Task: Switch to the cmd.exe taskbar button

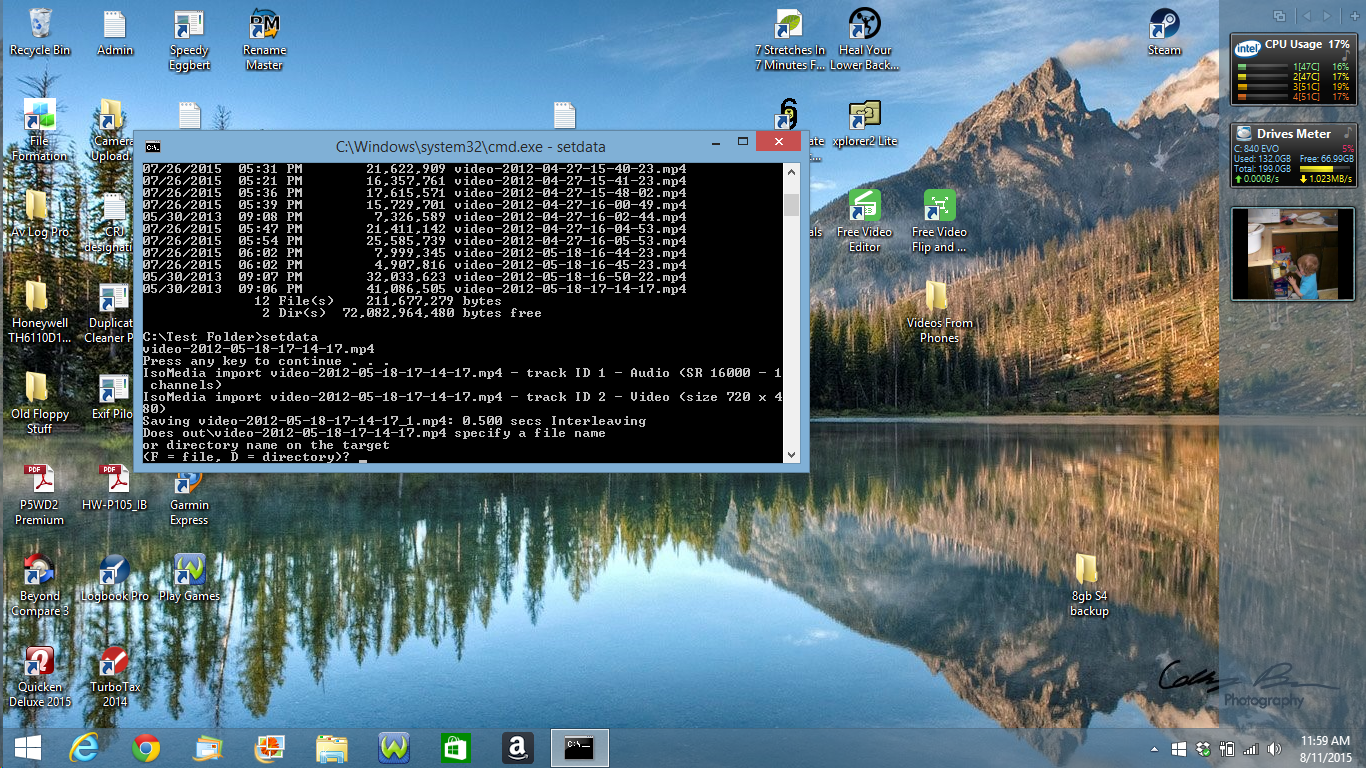Action: 580,748
